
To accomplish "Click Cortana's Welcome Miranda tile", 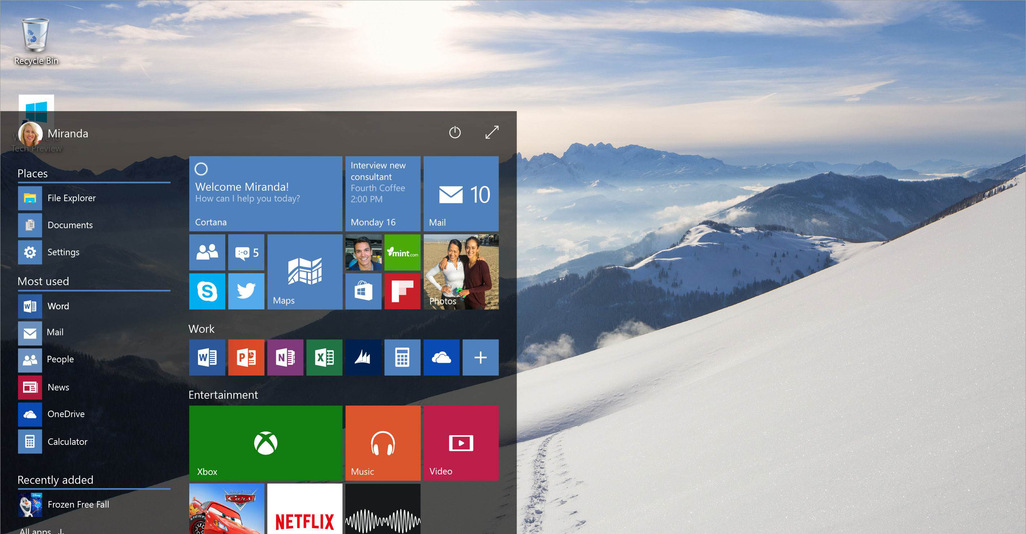I will pyautogui.click(x=265, y=193).
